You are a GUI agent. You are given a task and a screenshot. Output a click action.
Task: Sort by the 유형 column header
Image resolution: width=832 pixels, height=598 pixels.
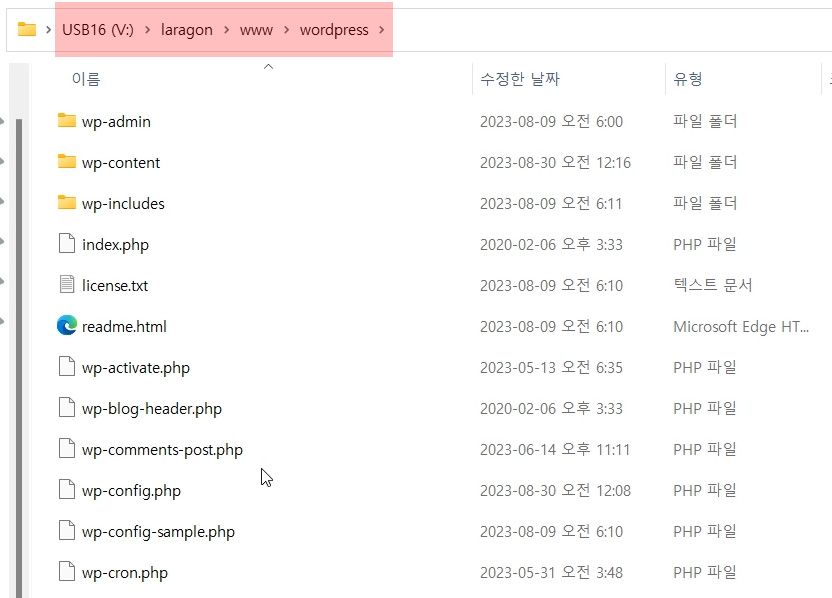tap(688, 79)
